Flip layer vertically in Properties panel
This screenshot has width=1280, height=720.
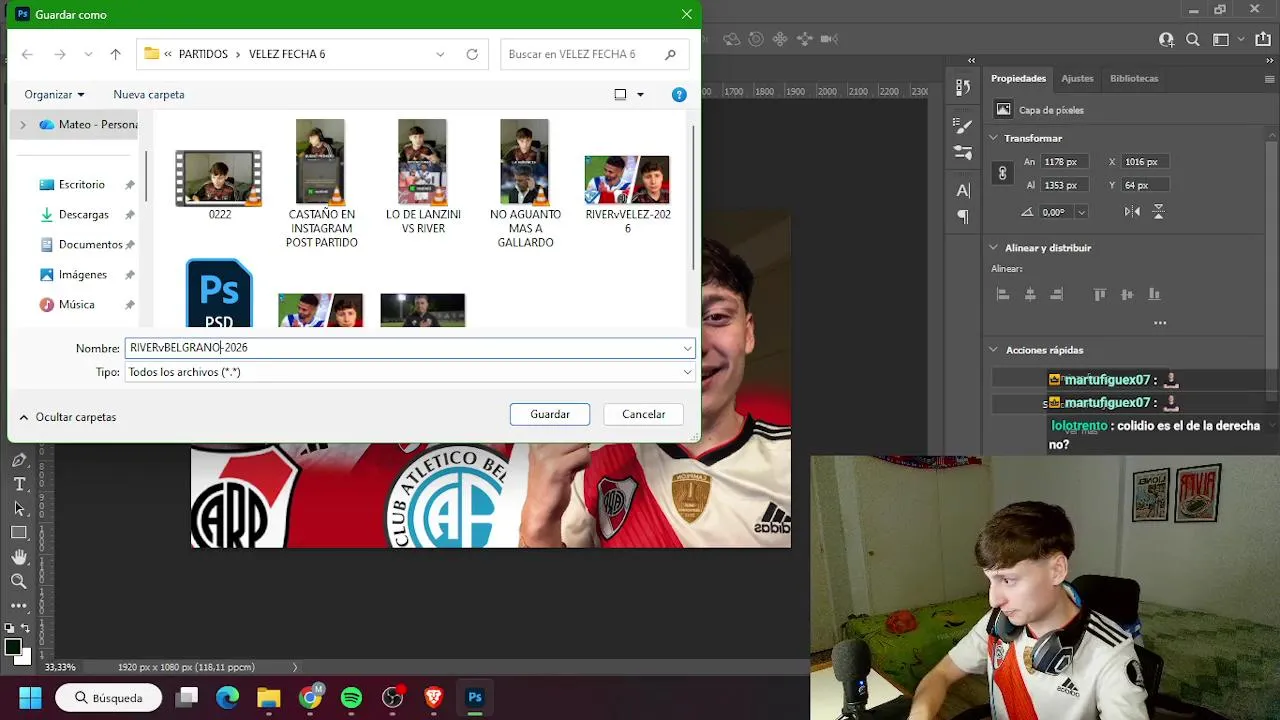point(1159,212)
